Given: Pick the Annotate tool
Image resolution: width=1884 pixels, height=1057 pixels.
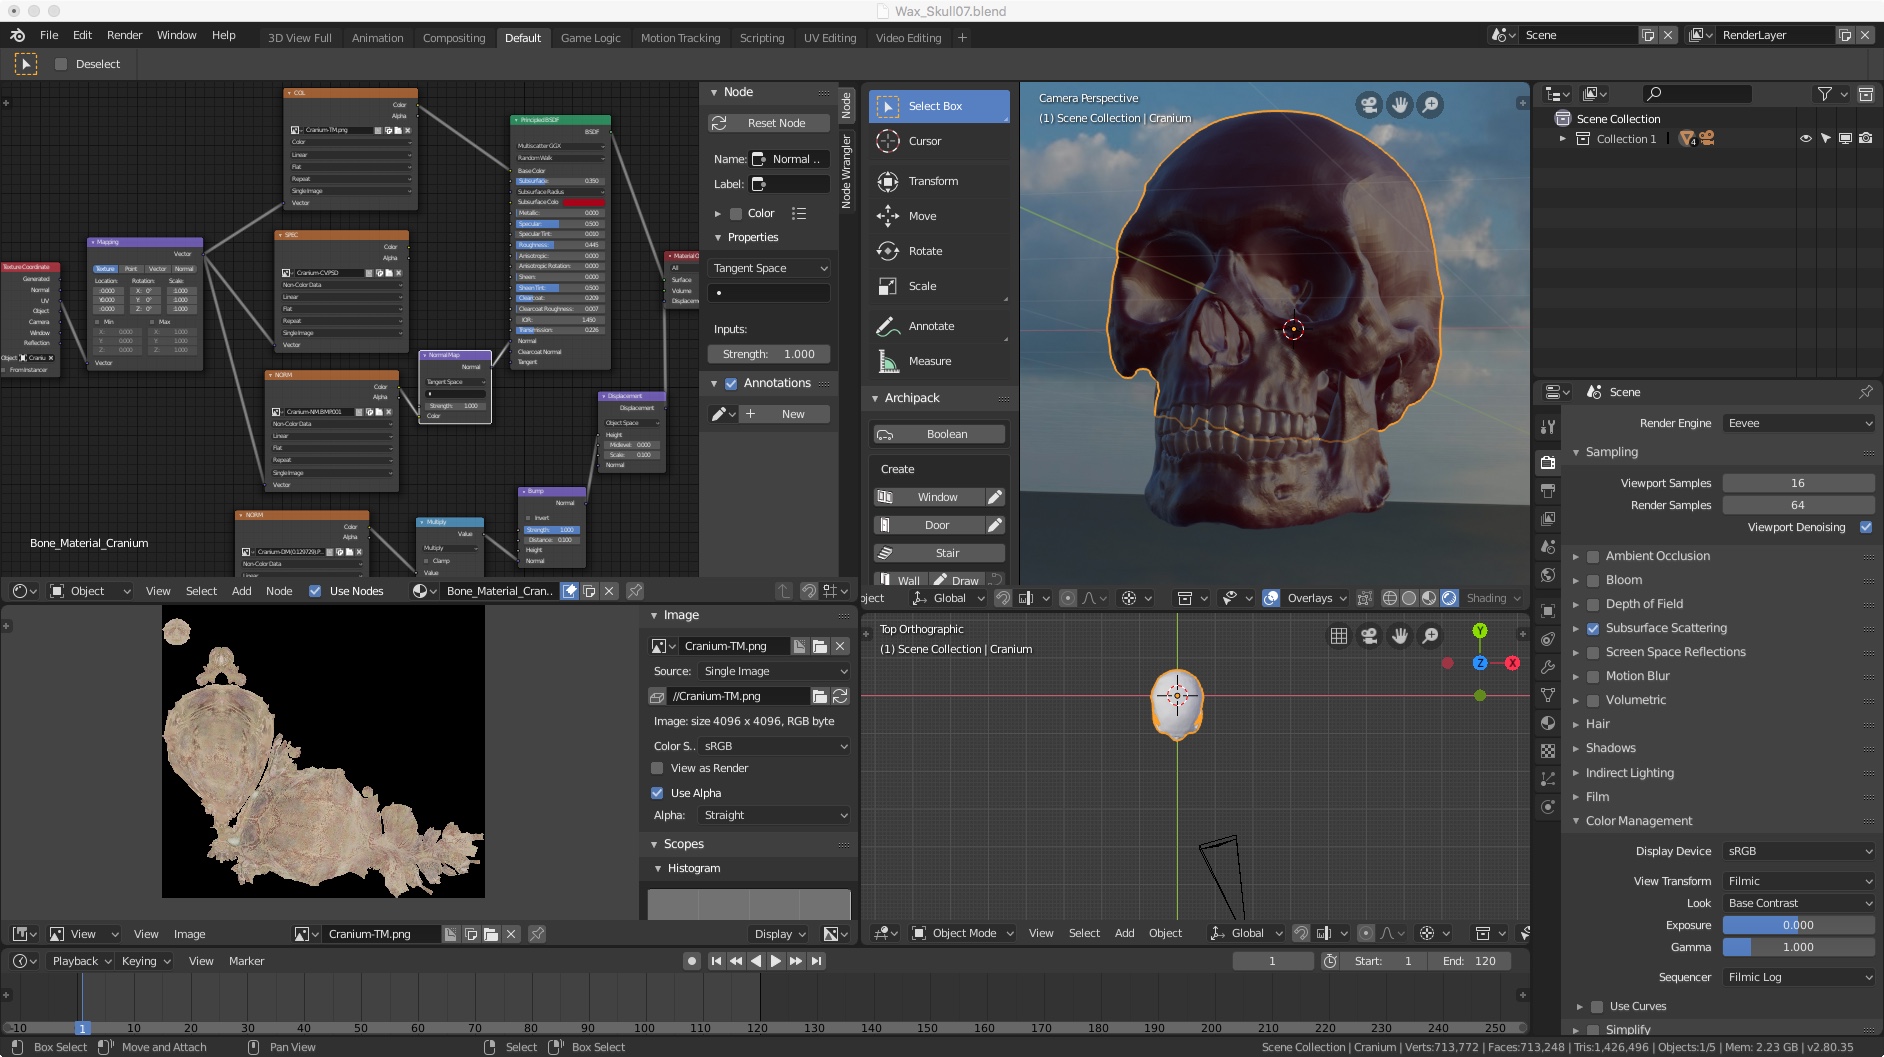Looking at the screenshot, I should click(930, 326).
